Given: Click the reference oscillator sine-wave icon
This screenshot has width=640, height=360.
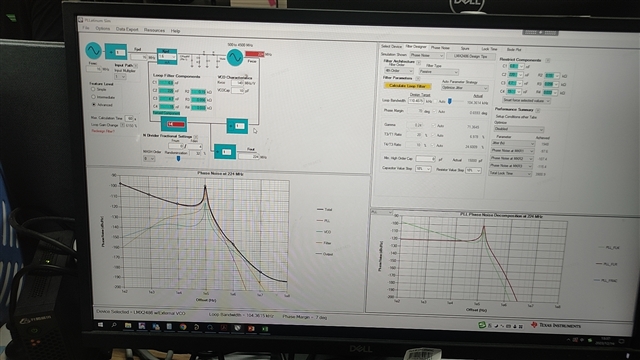Looking at the screenshot, I should coord(93,50).
